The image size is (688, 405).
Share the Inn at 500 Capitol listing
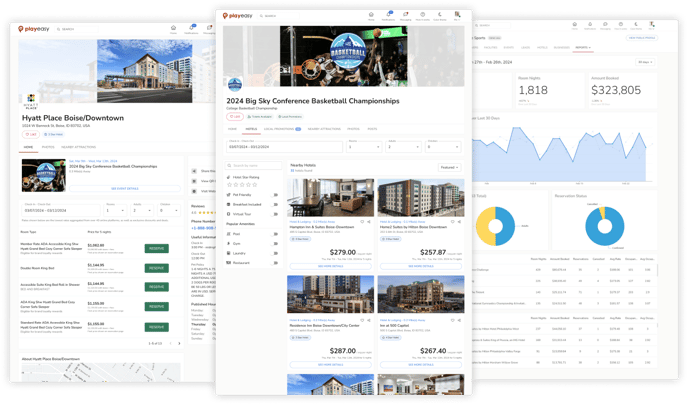click(459, 320)
